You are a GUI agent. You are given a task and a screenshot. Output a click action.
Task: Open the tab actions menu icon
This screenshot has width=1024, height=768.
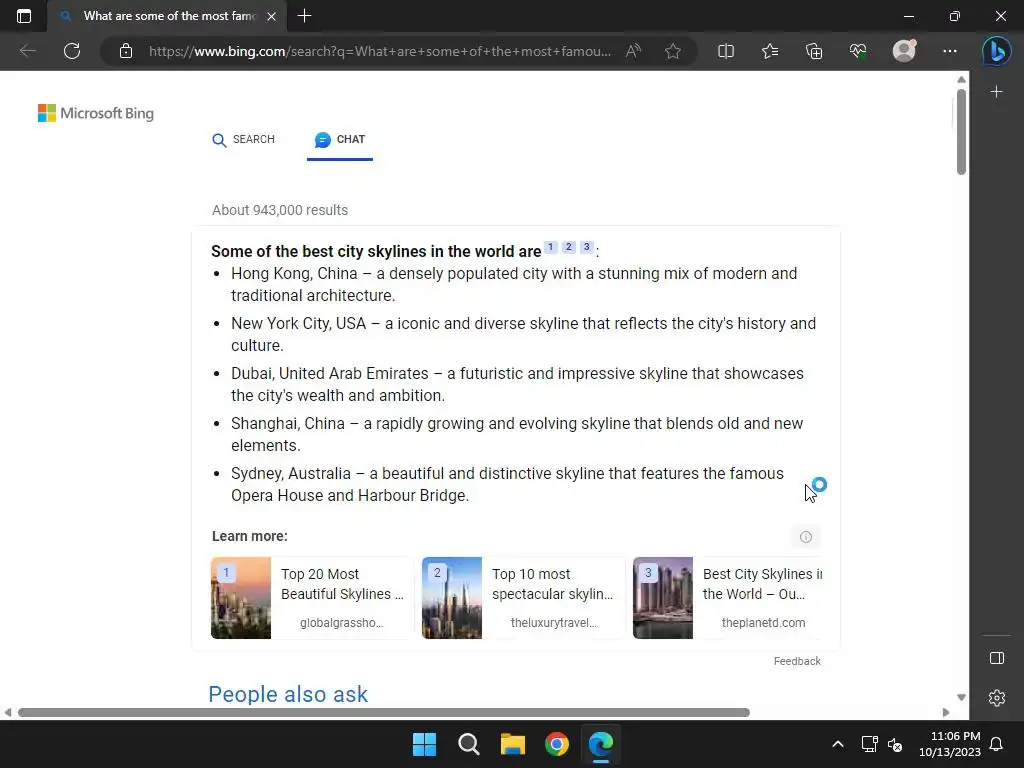tap(24, 16)
